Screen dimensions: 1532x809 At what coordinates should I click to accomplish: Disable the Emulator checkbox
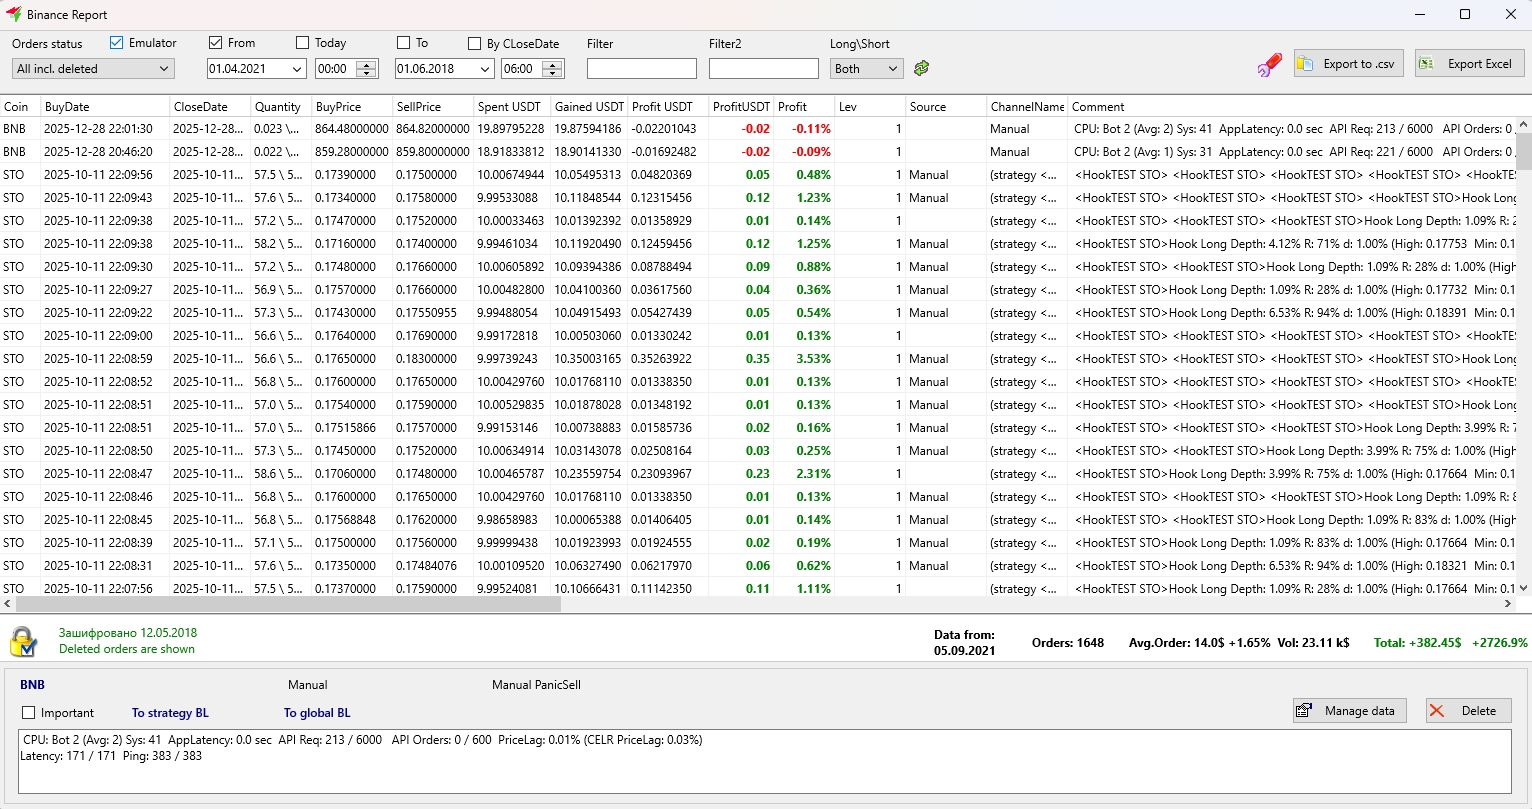[117, 43]
